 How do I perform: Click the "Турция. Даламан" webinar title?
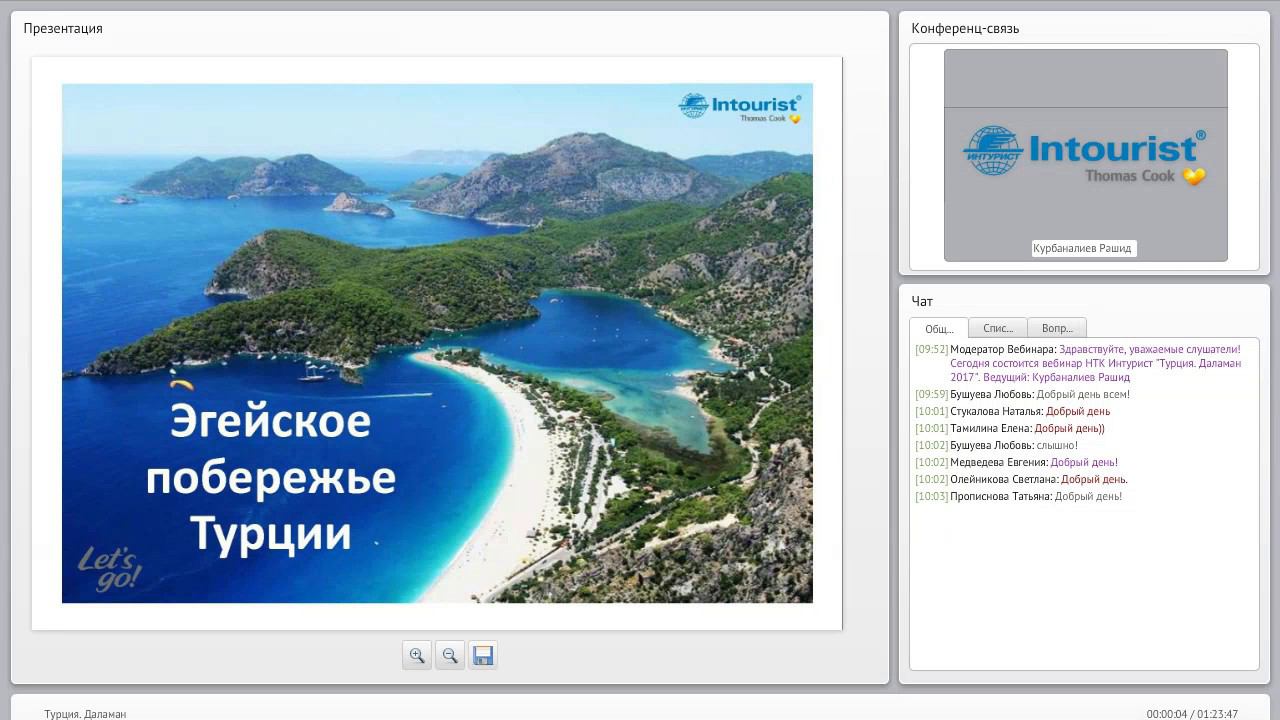point(85,714)
